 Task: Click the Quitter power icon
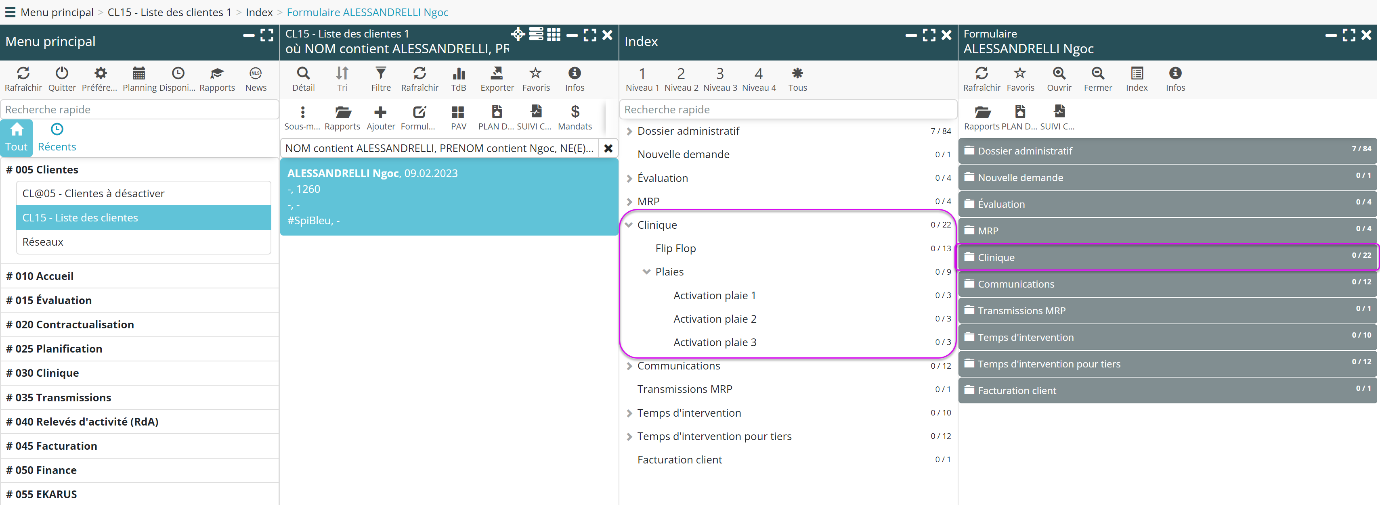coord(62,74)
